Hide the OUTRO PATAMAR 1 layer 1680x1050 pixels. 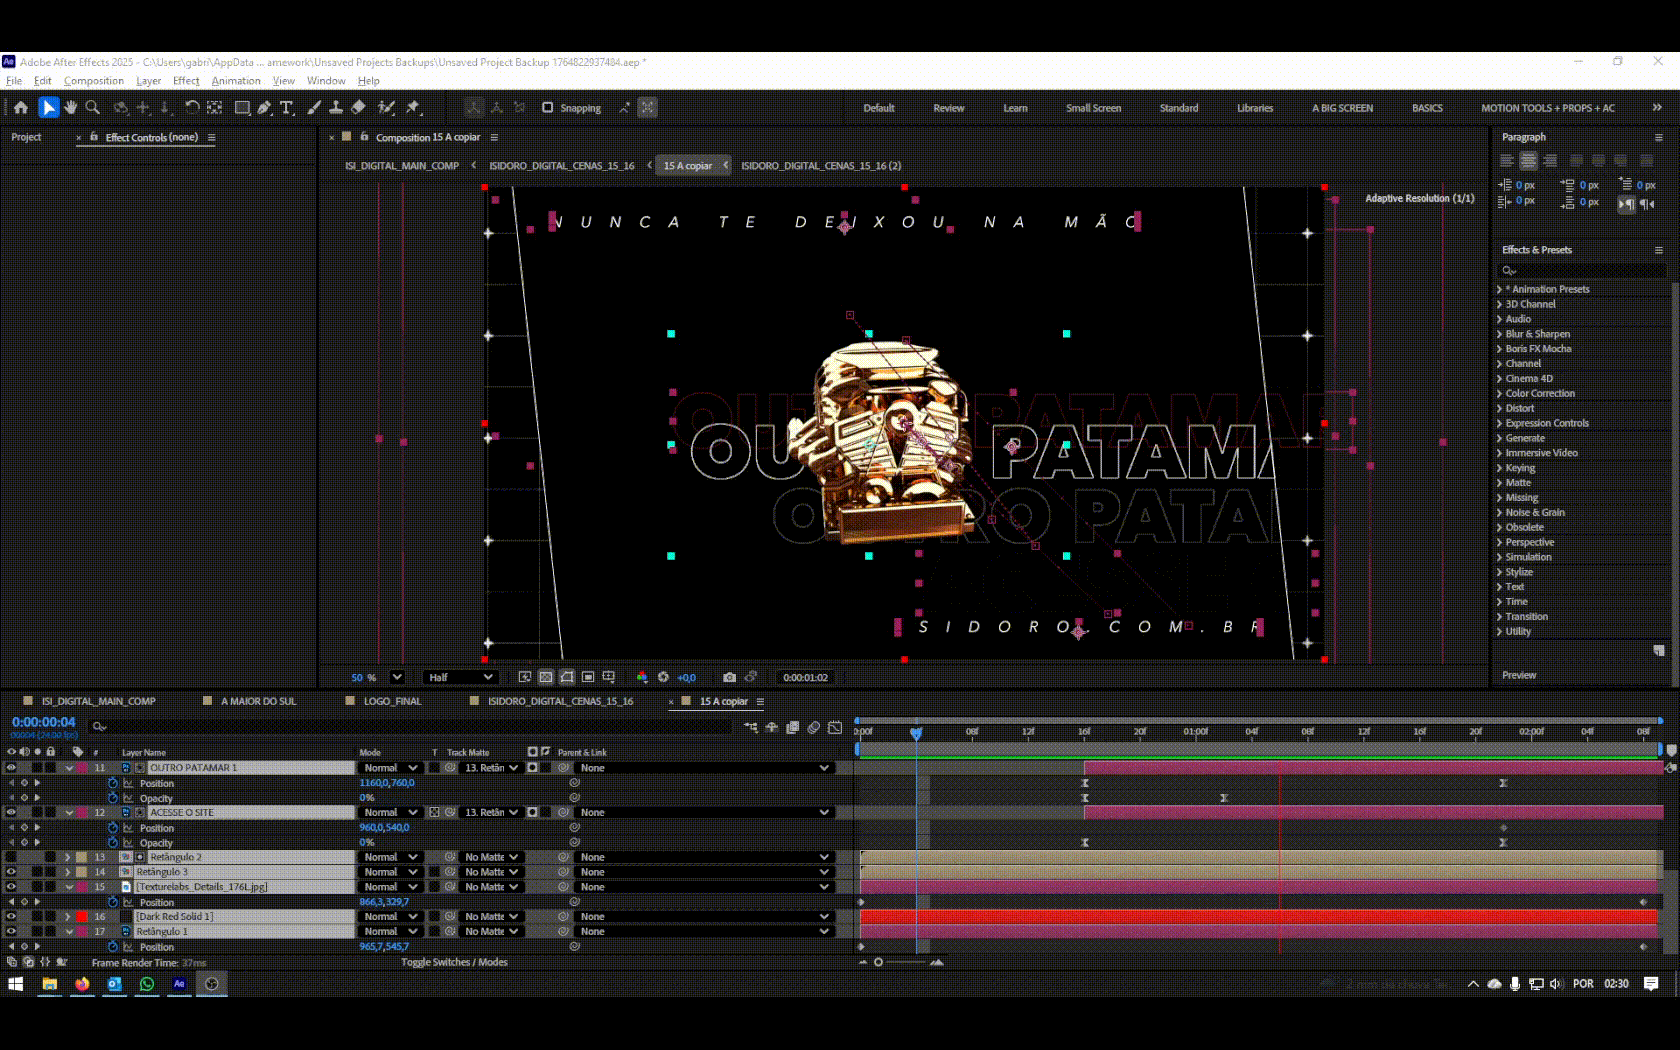click(11, 768)
